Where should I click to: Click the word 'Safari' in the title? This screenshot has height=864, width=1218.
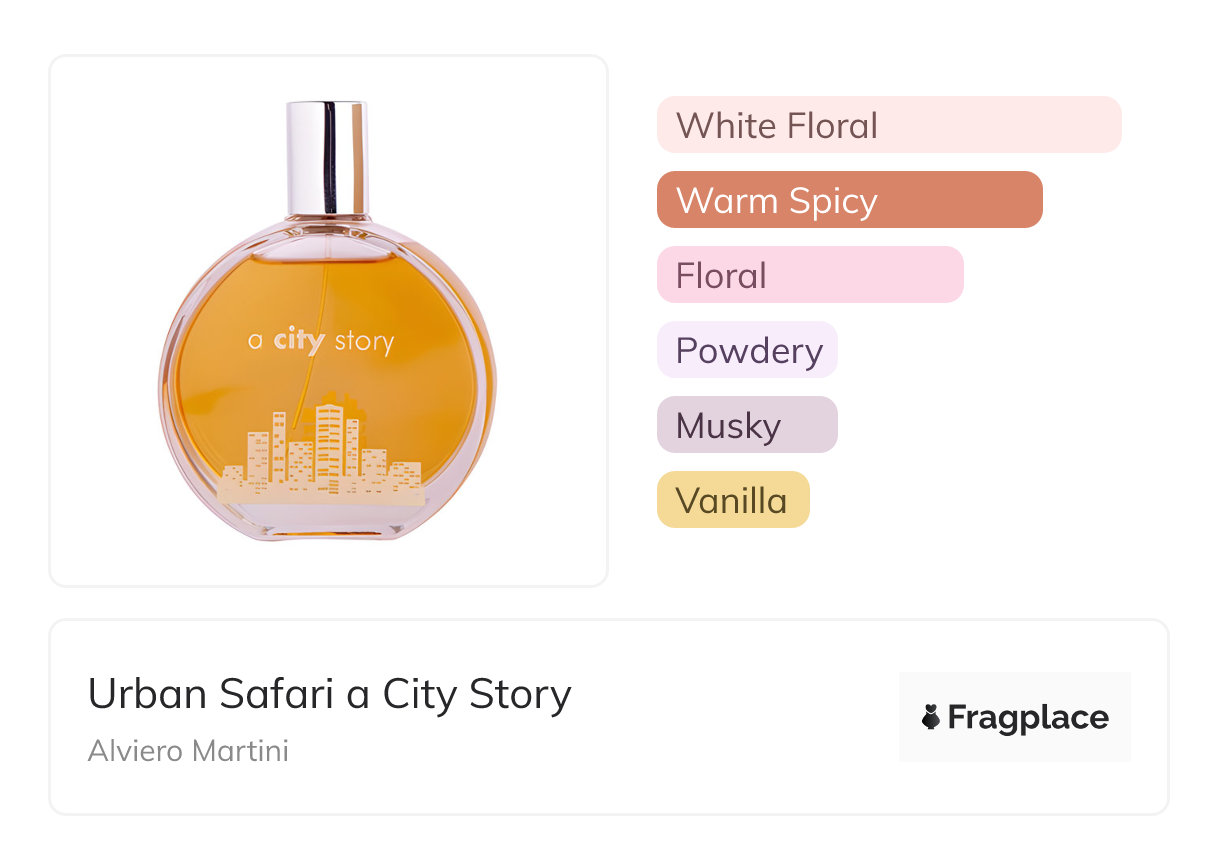(x=282, y=693)
